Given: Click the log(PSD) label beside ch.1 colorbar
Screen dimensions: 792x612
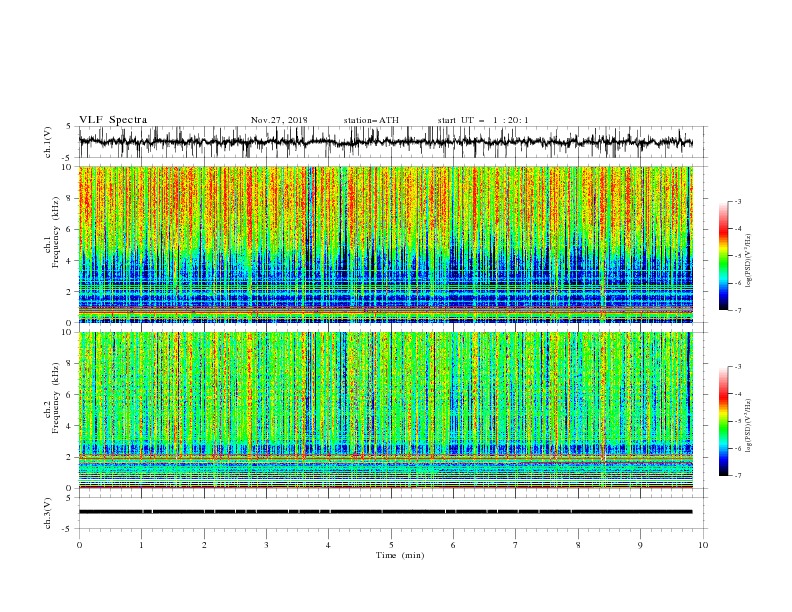Looking at the screenshot, I should 749,261.
